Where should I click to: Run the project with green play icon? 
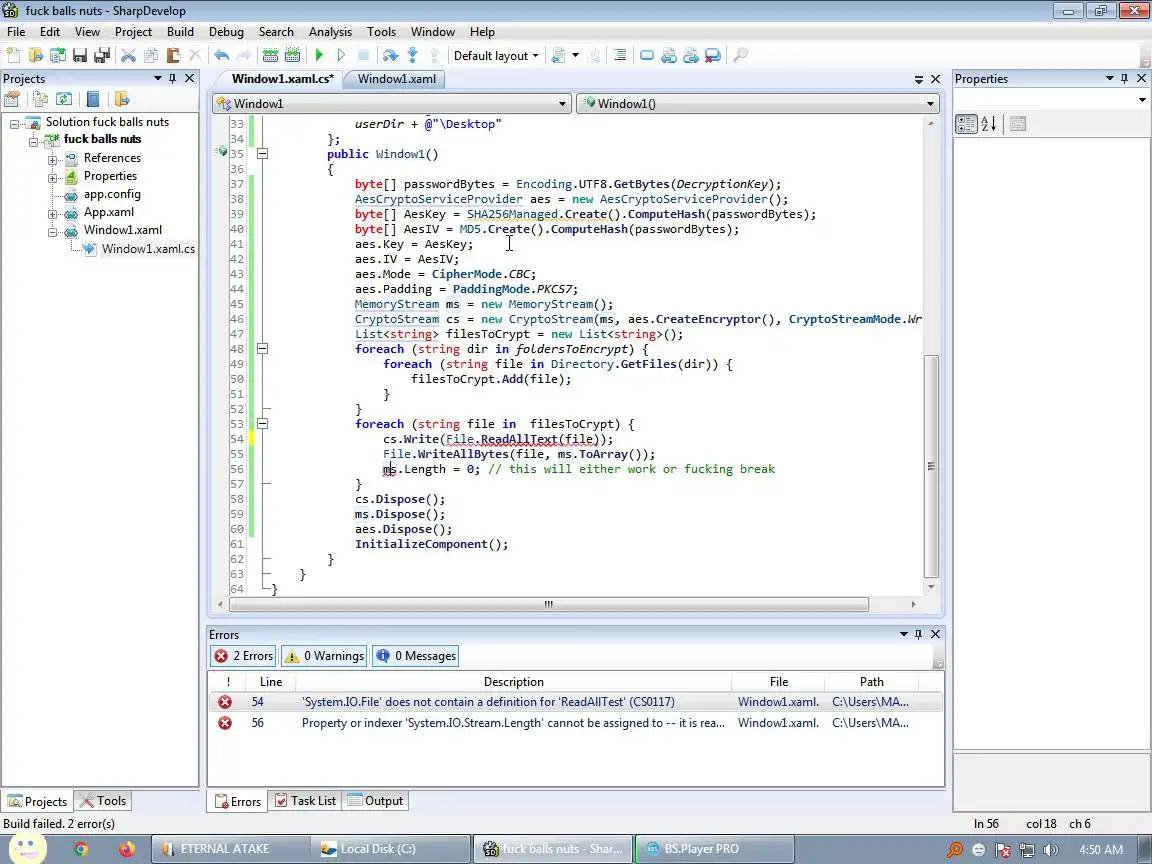click(x=319, y=55)
